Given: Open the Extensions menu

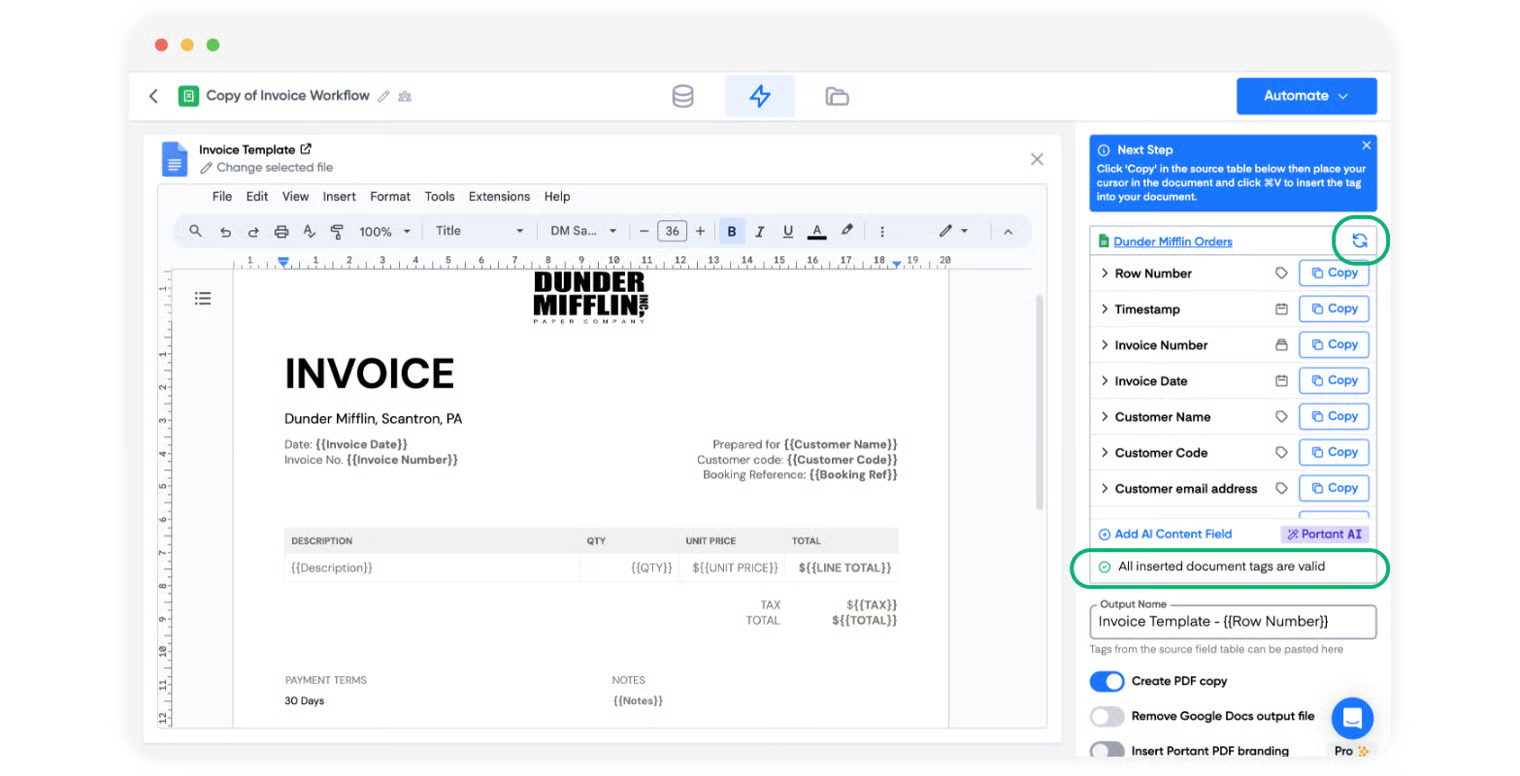Looking at the screenshot, I should 499,197.
